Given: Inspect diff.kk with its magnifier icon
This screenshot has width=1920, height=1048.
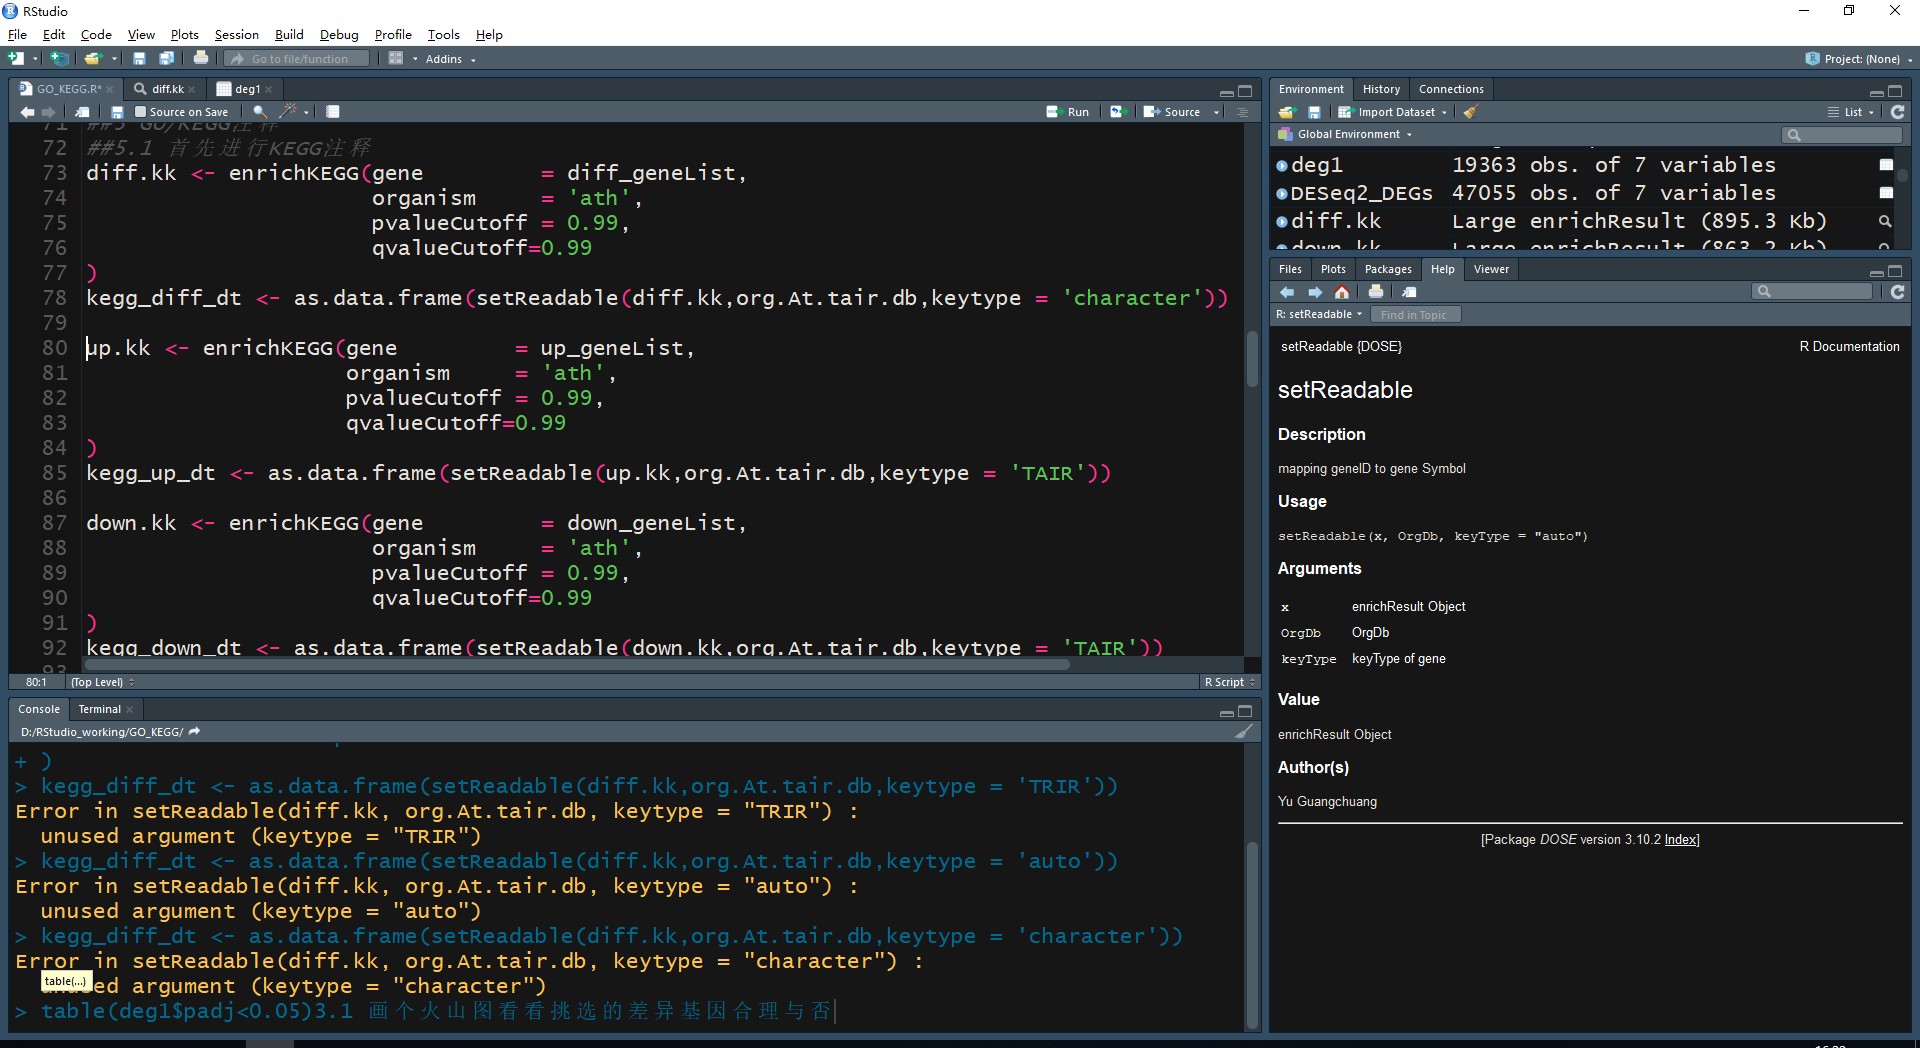Looking at the screenshot, I should tap(1885, 221).
